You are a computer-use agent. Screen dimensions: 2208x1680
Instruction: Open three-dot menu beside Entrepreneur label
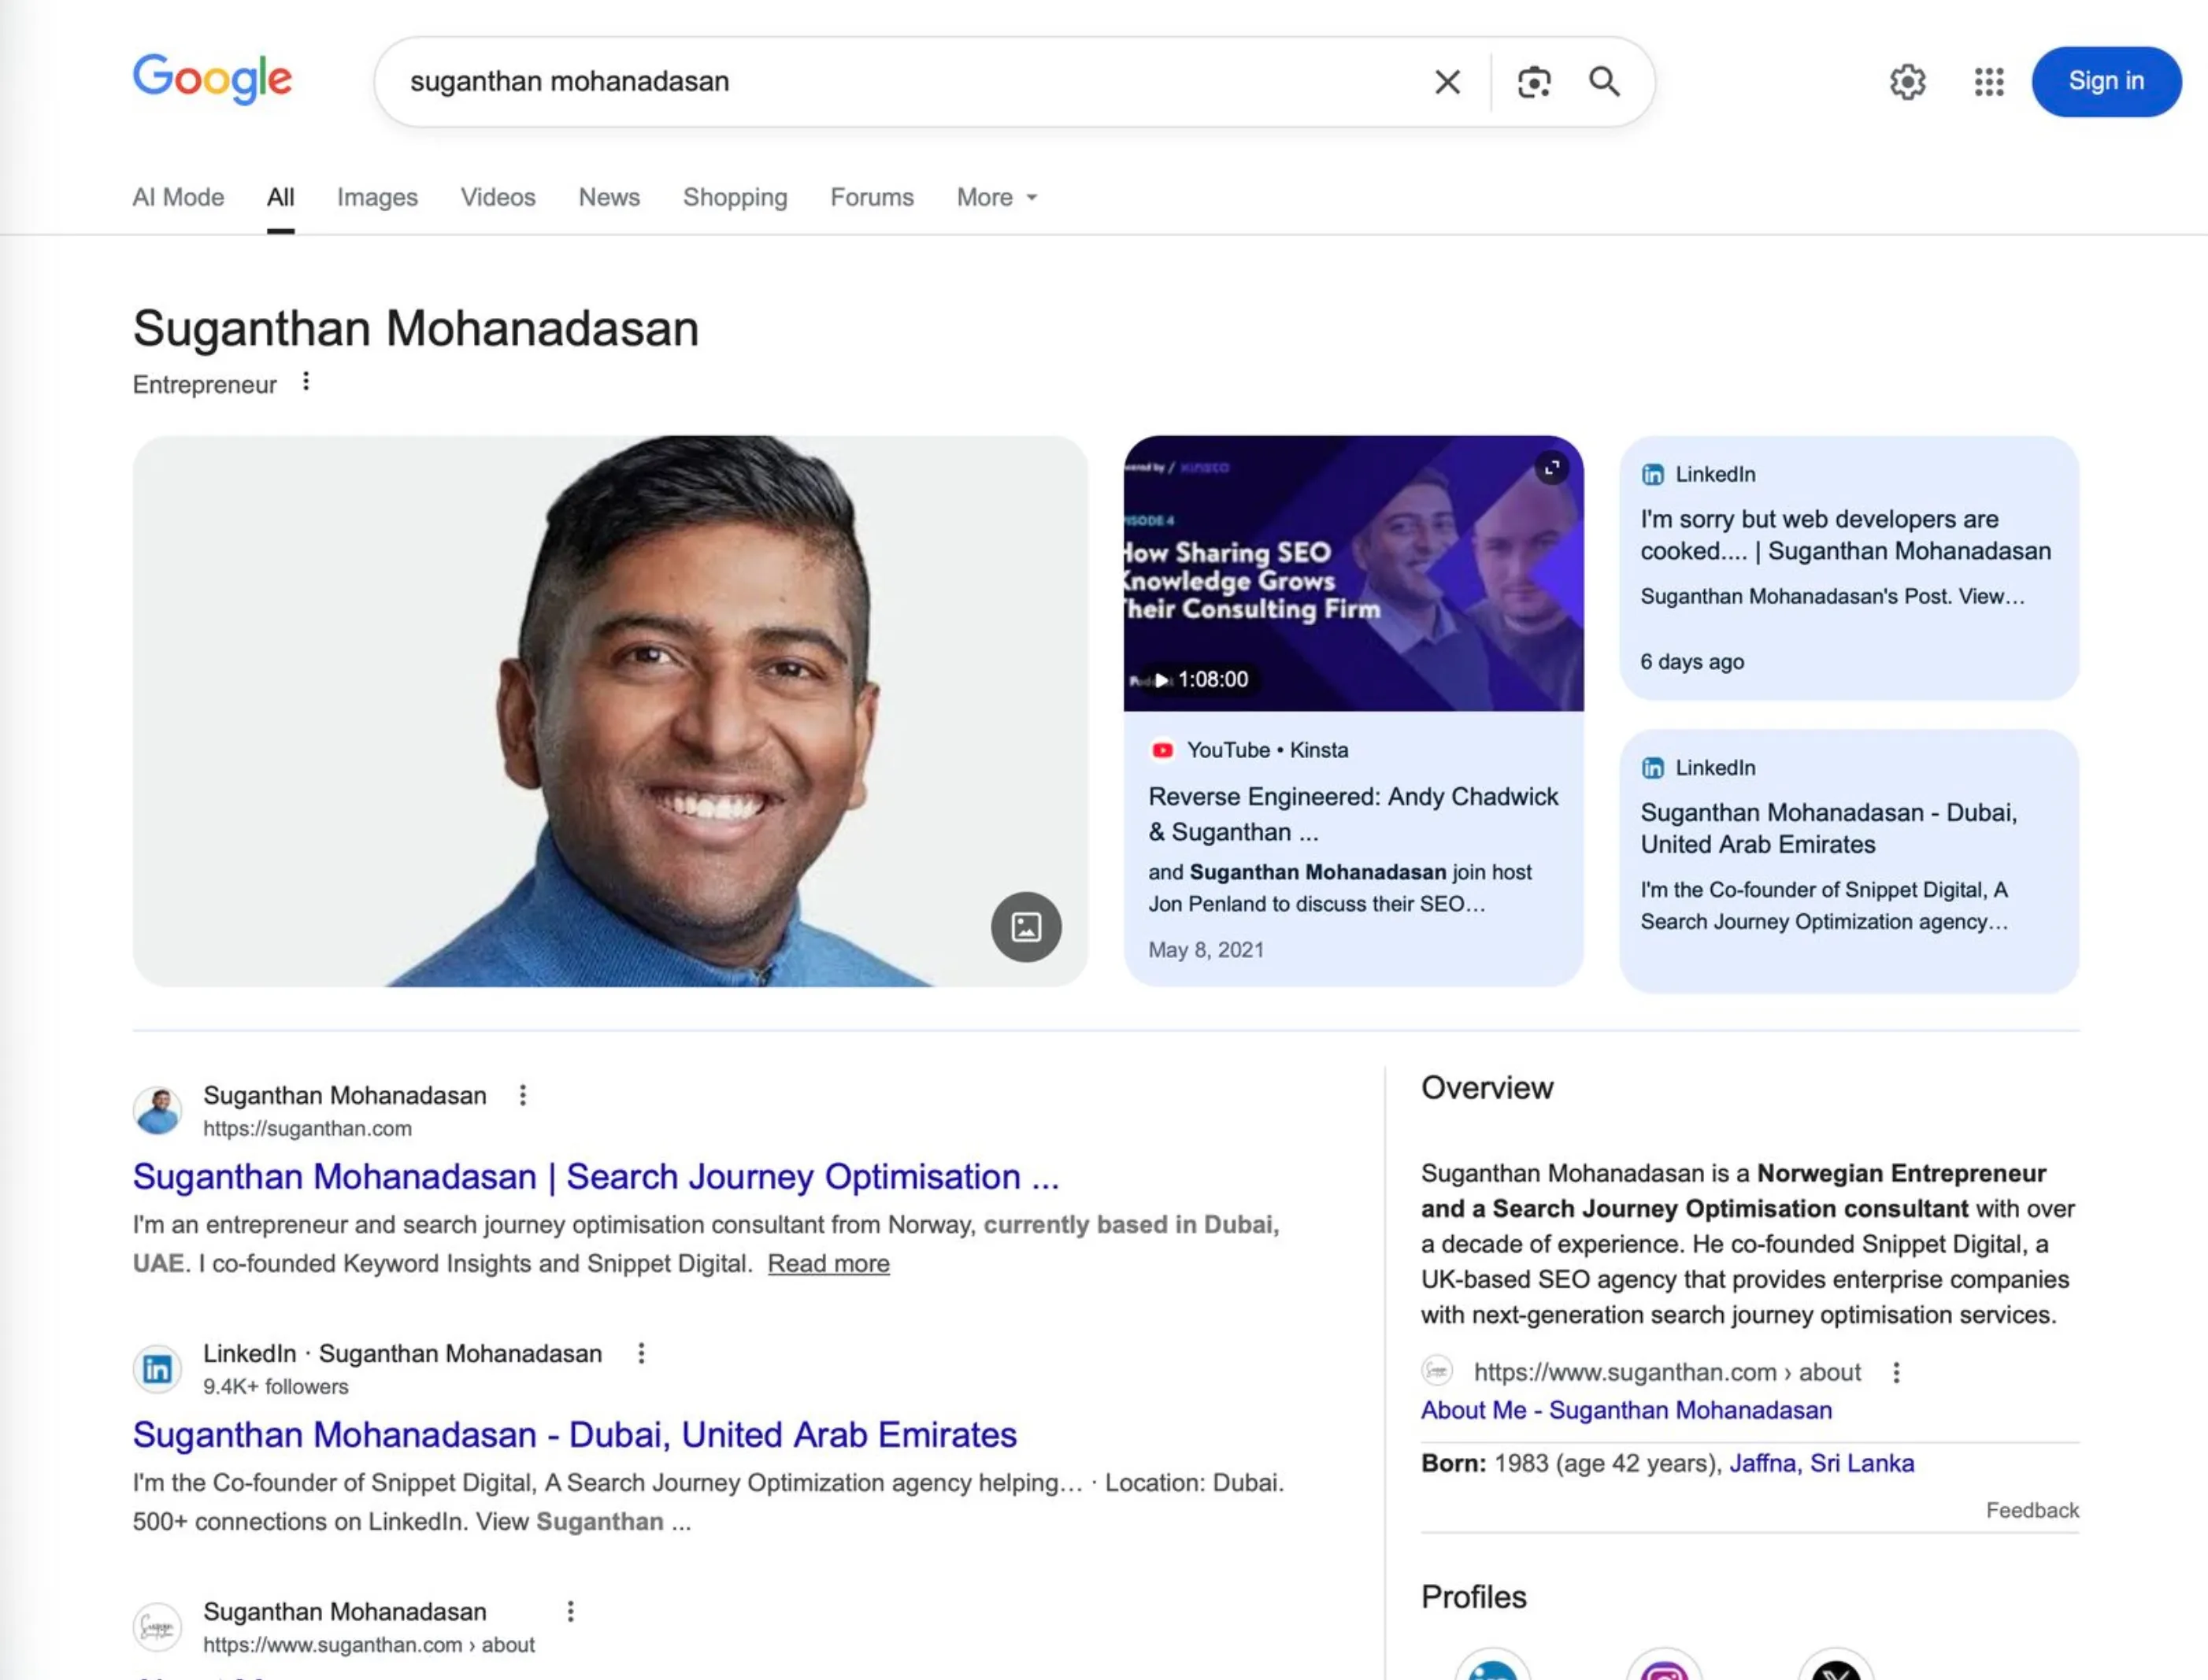coord(306,382)
